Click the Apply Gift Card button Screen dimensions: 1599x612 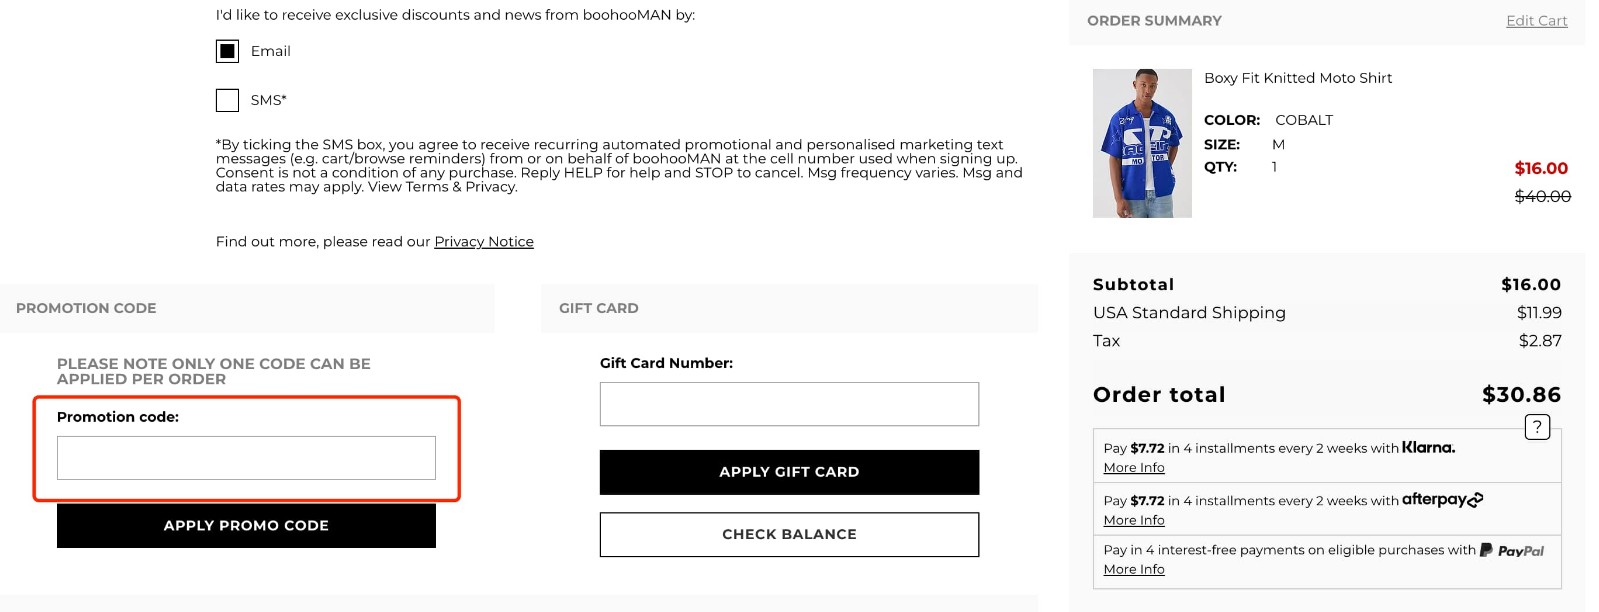pyautogui.click(x=788, y=471)
